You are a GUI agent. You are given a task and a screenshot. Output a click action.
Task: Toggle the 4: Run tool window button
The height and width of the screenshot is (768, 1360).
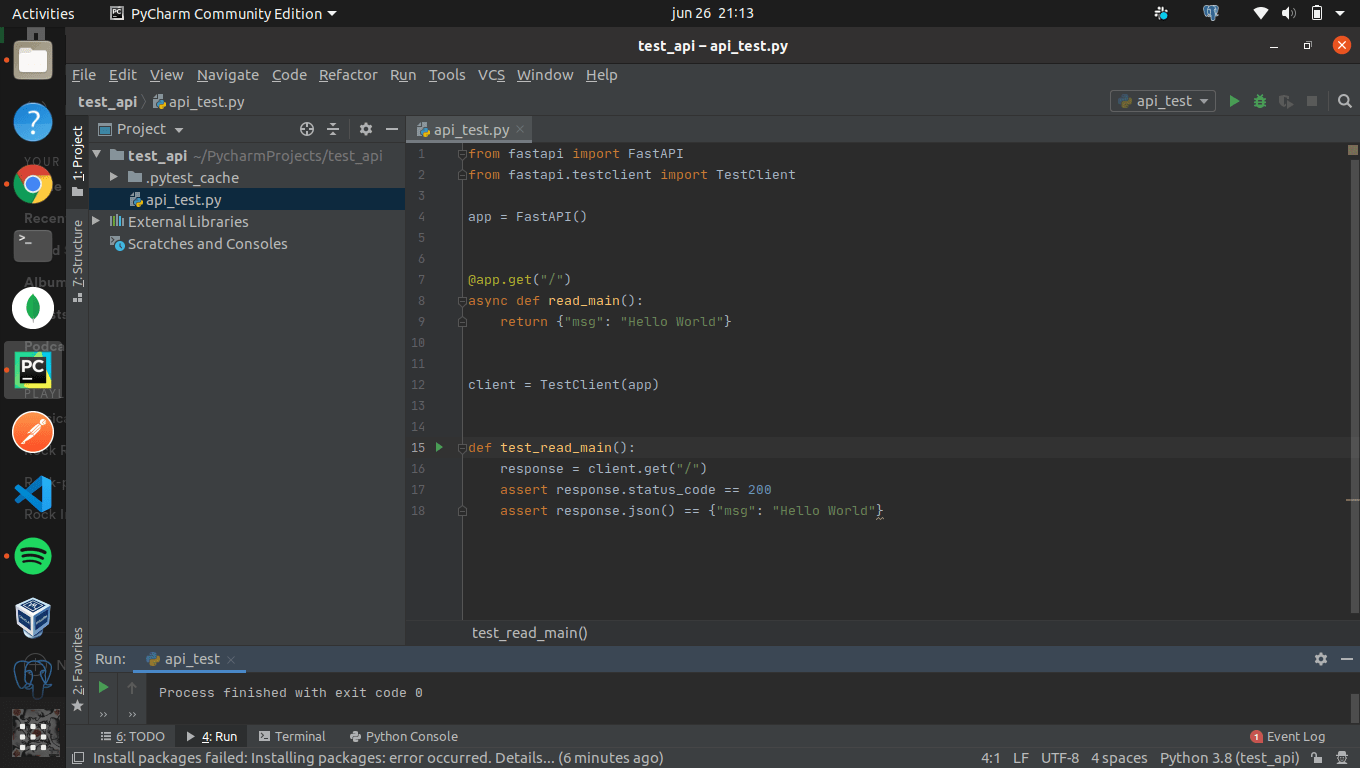212,736
